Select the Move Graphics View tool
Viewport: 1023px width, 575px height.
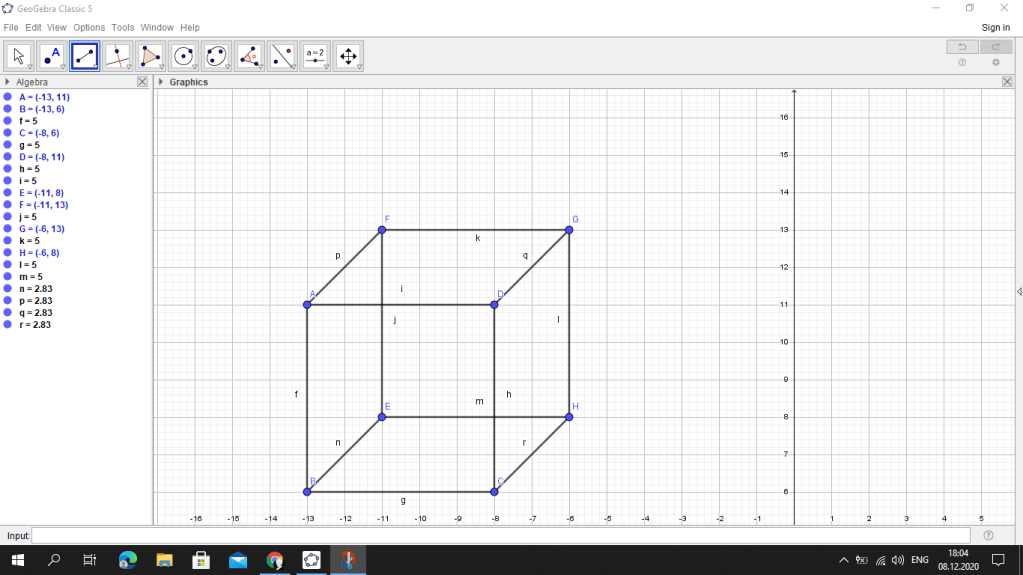[x=348, y=56]
